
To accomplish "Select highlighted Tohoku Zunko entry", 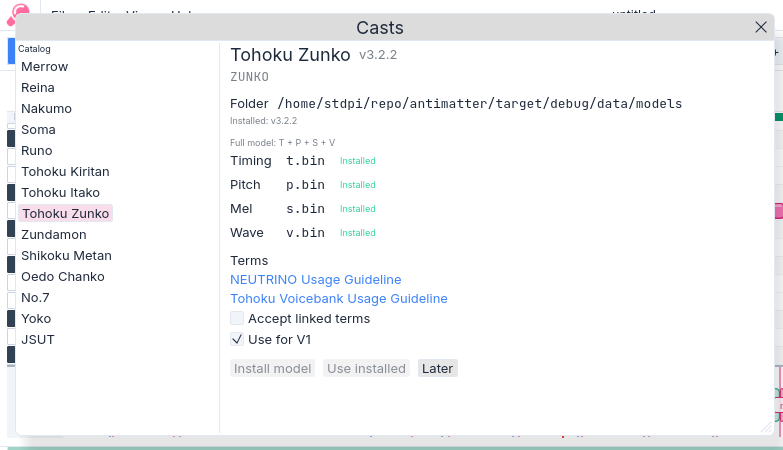I will pos(65,214).
